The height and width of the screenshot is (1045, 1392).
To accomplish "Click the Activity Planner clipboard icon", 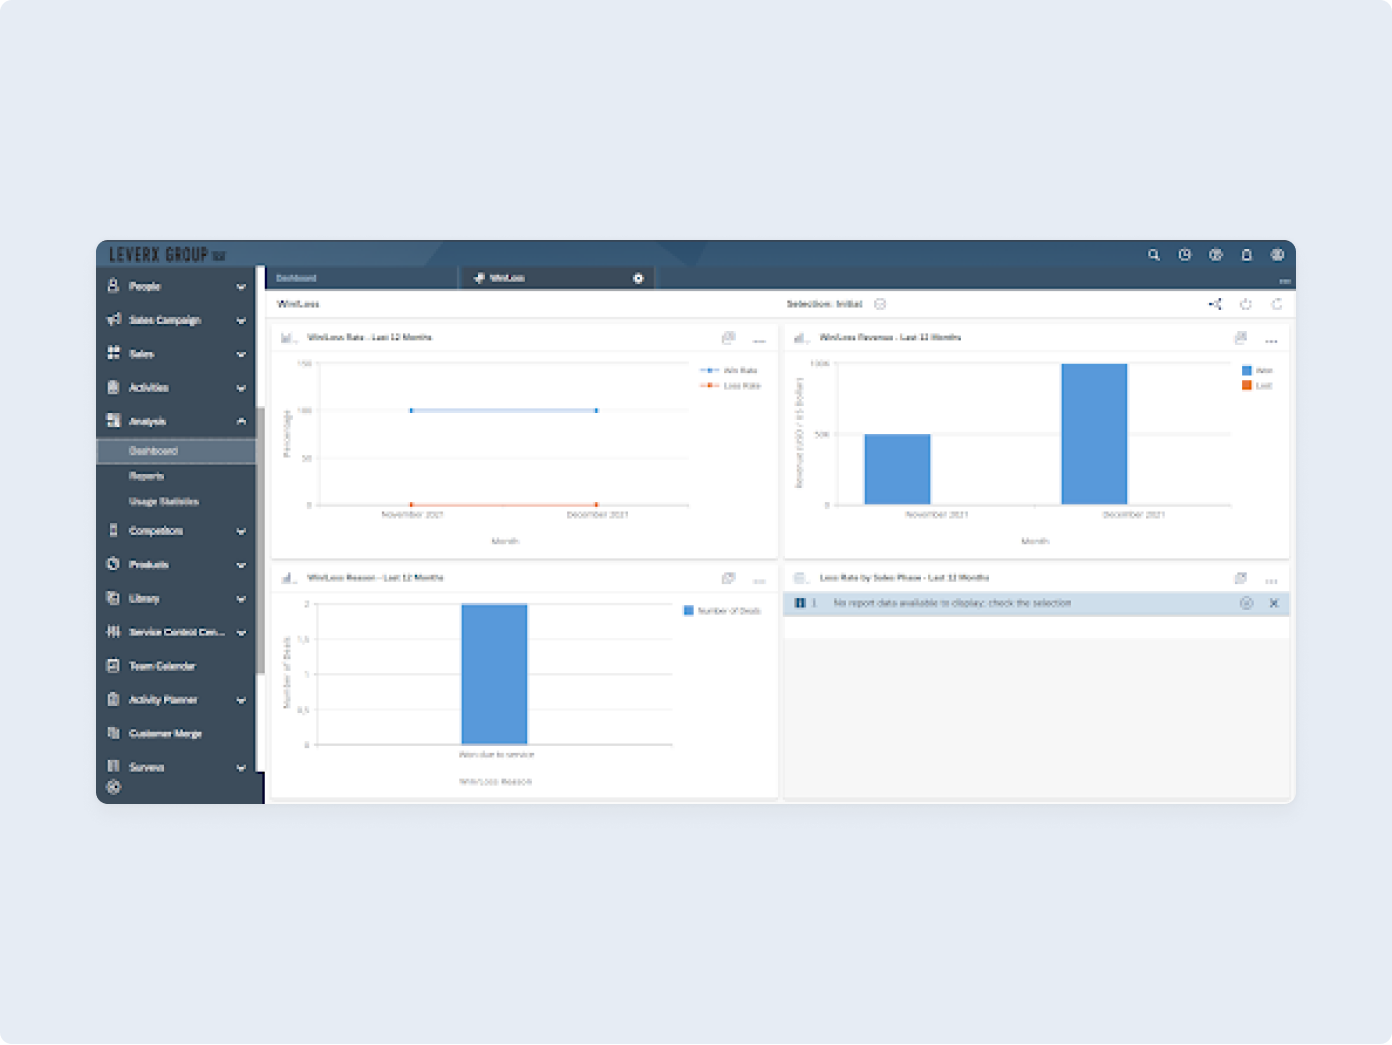I will click(x=113, y=699).
